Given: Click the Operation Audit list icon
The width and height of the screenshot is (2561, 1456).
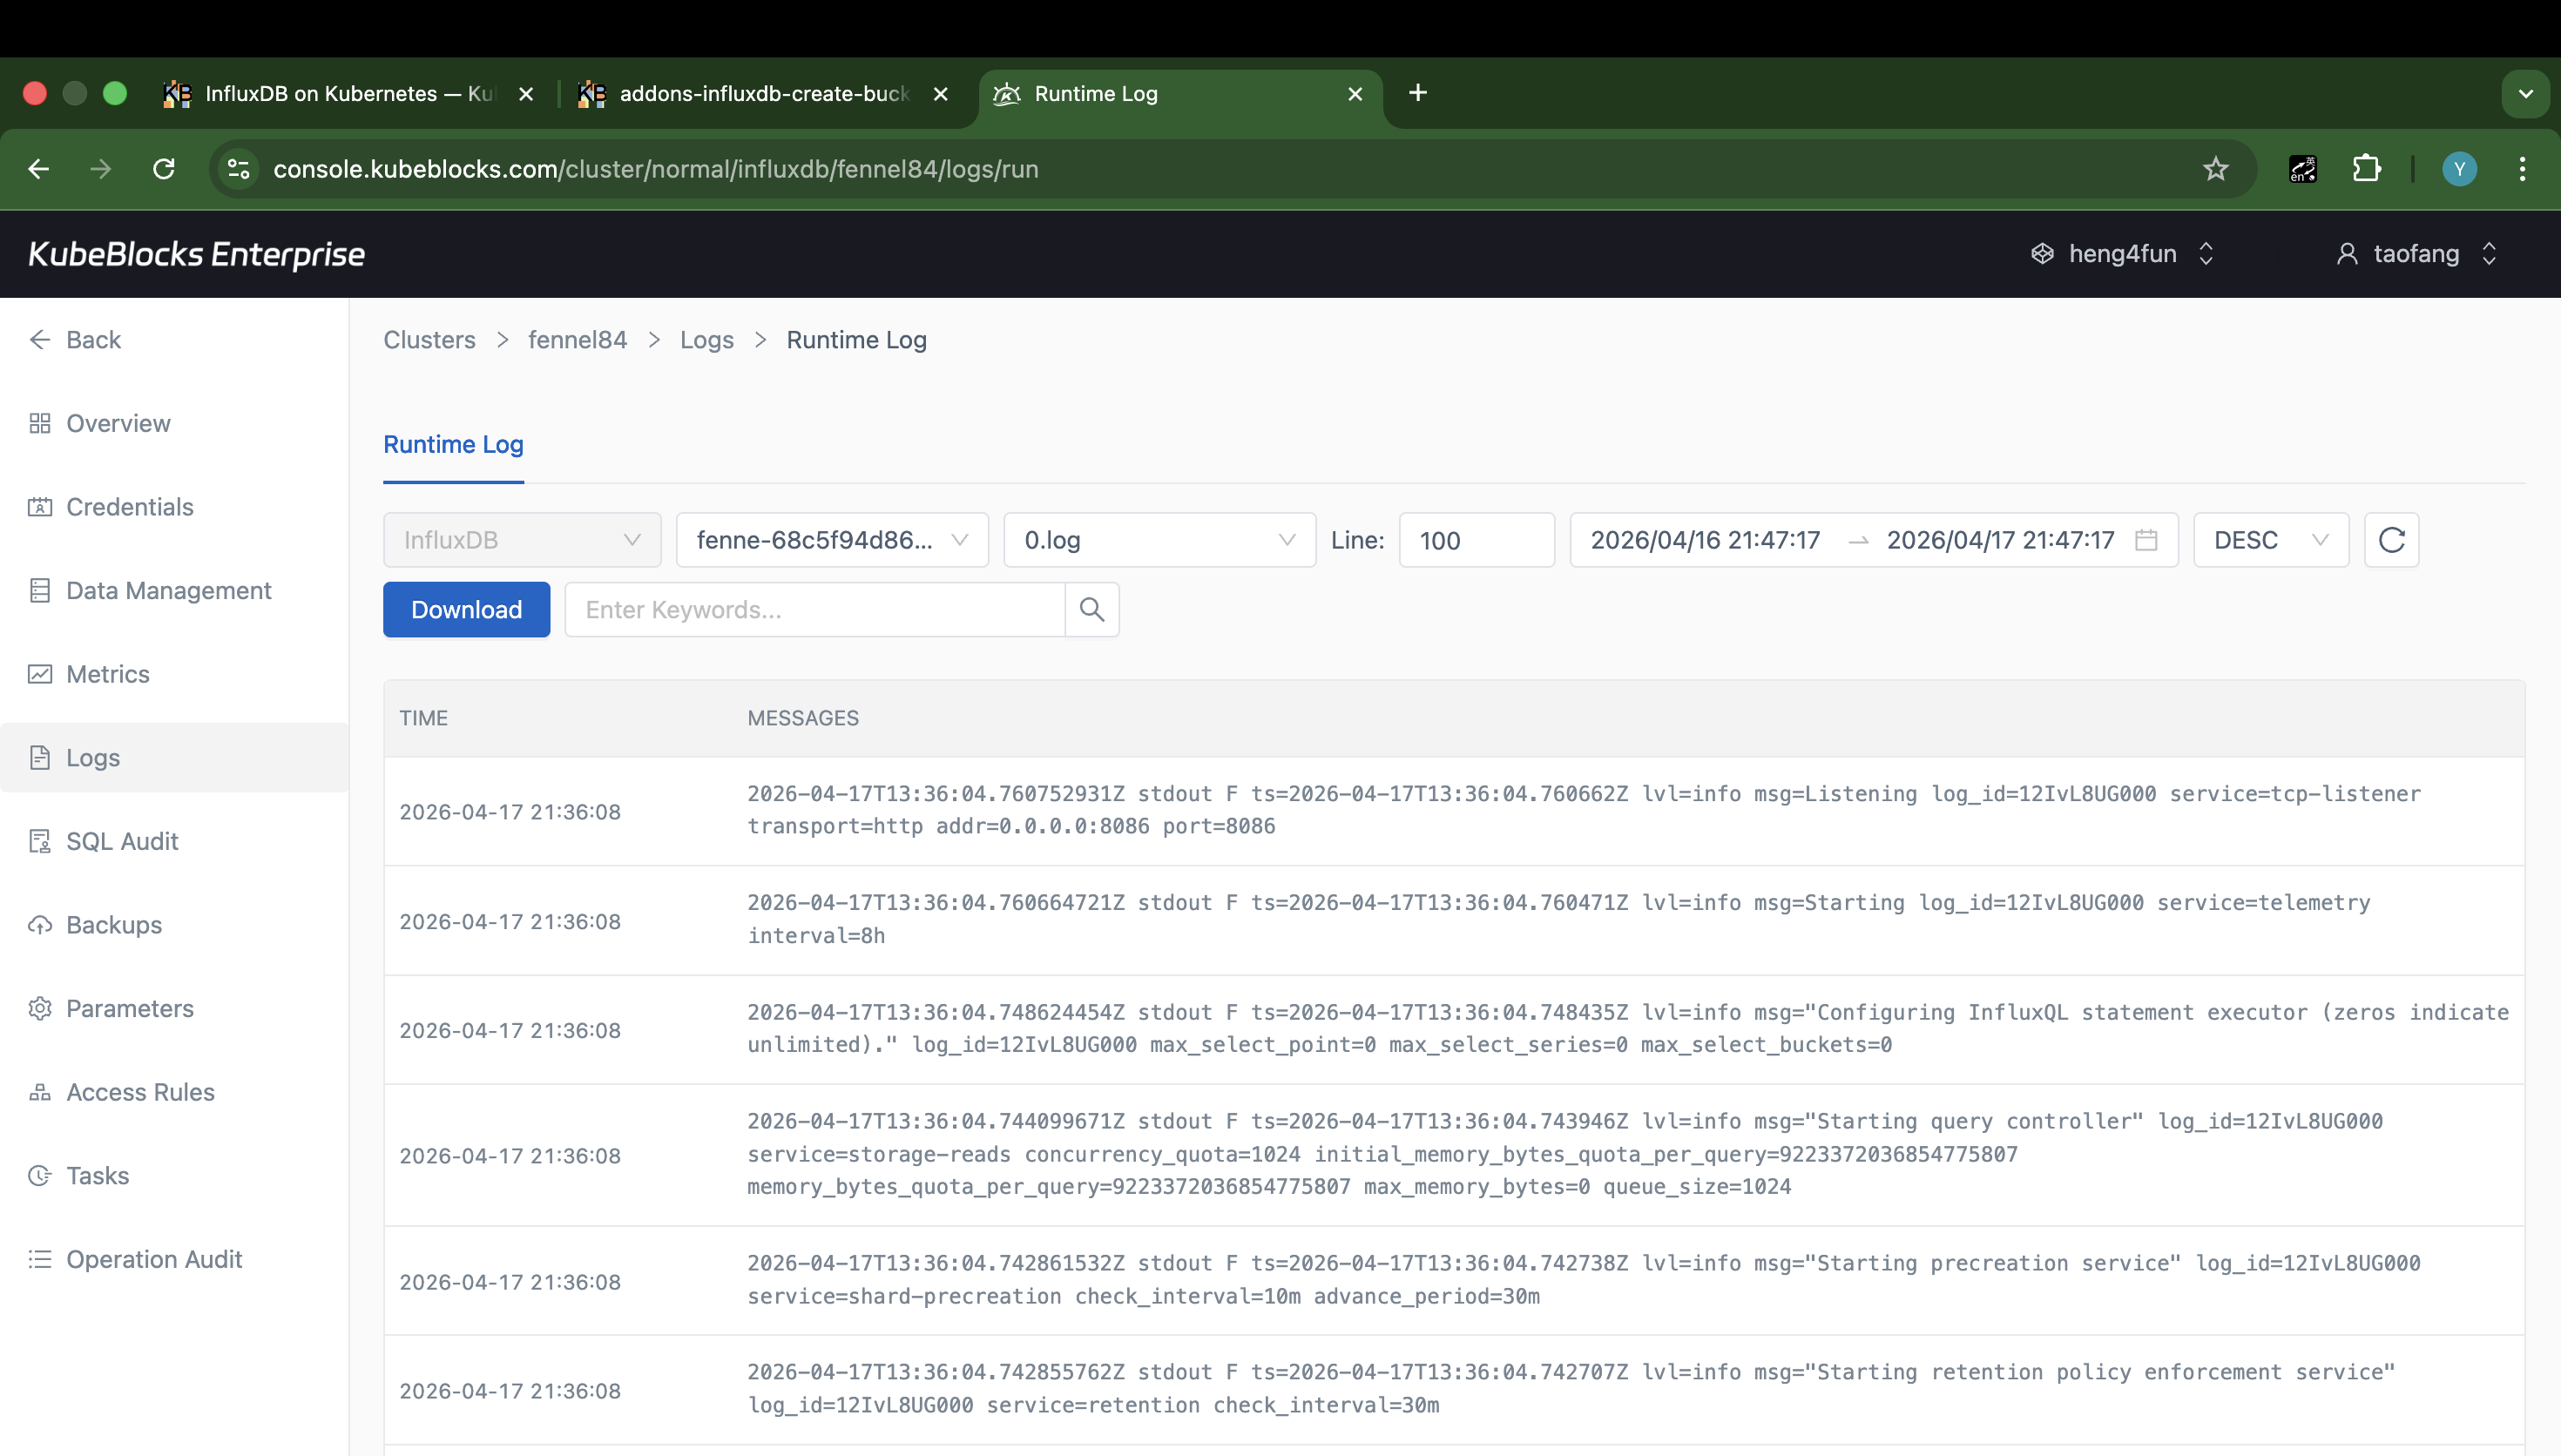Looking at the screenshot, I should [40, 1259].
